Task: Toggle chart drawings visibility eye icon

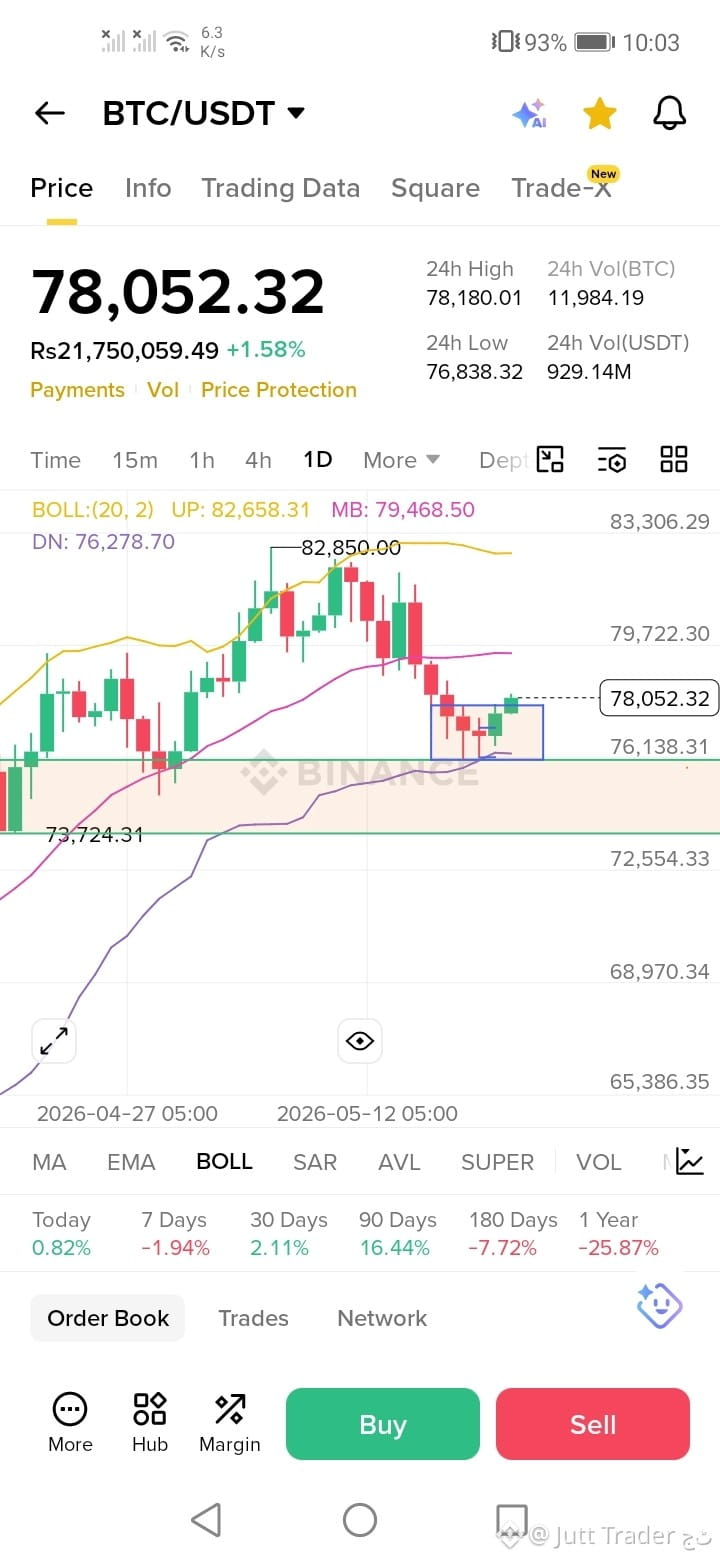Action: pos(360,1041)
